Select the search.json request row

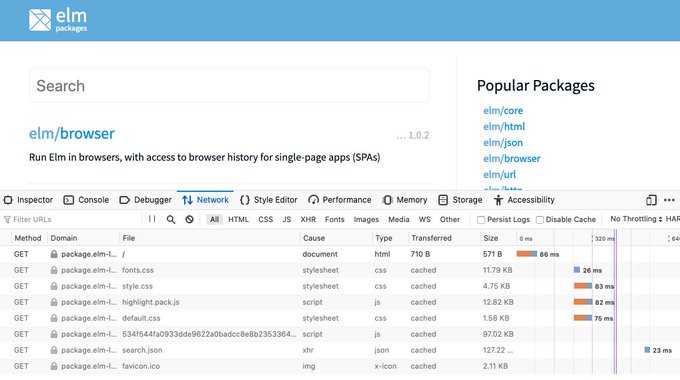pyautogui.click(x=340, y=350)
